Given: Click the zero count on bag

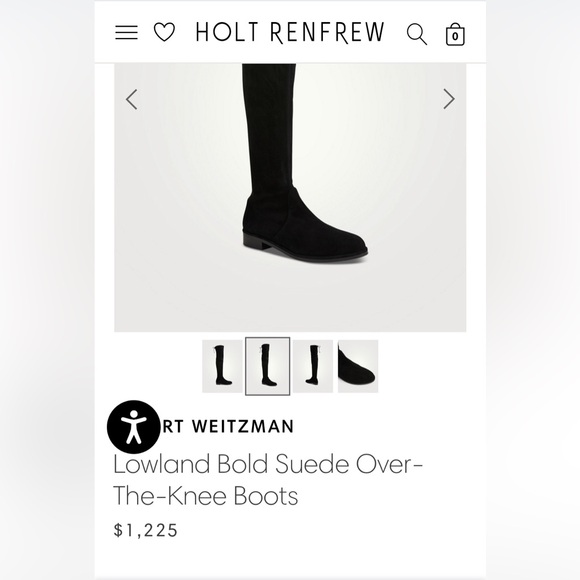Looking at the screenshot, I should [455, 37].
